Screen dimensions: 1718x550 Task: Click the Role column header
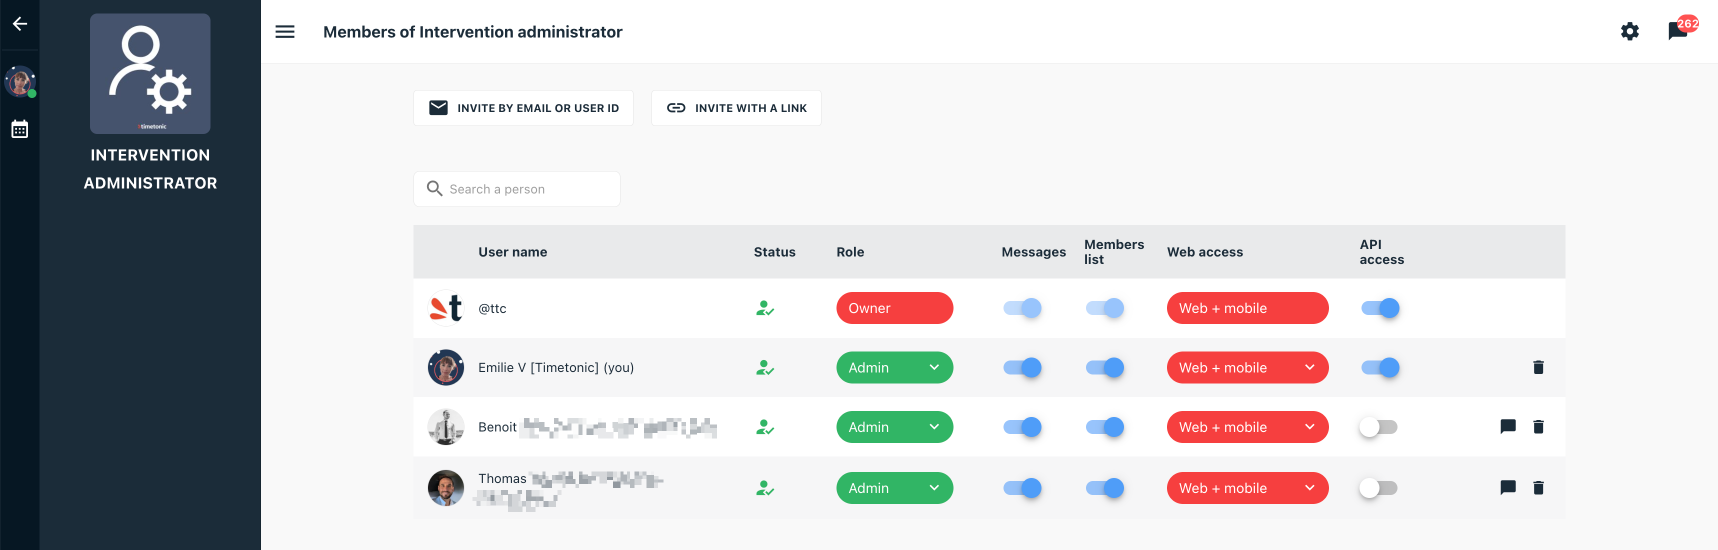850,252
